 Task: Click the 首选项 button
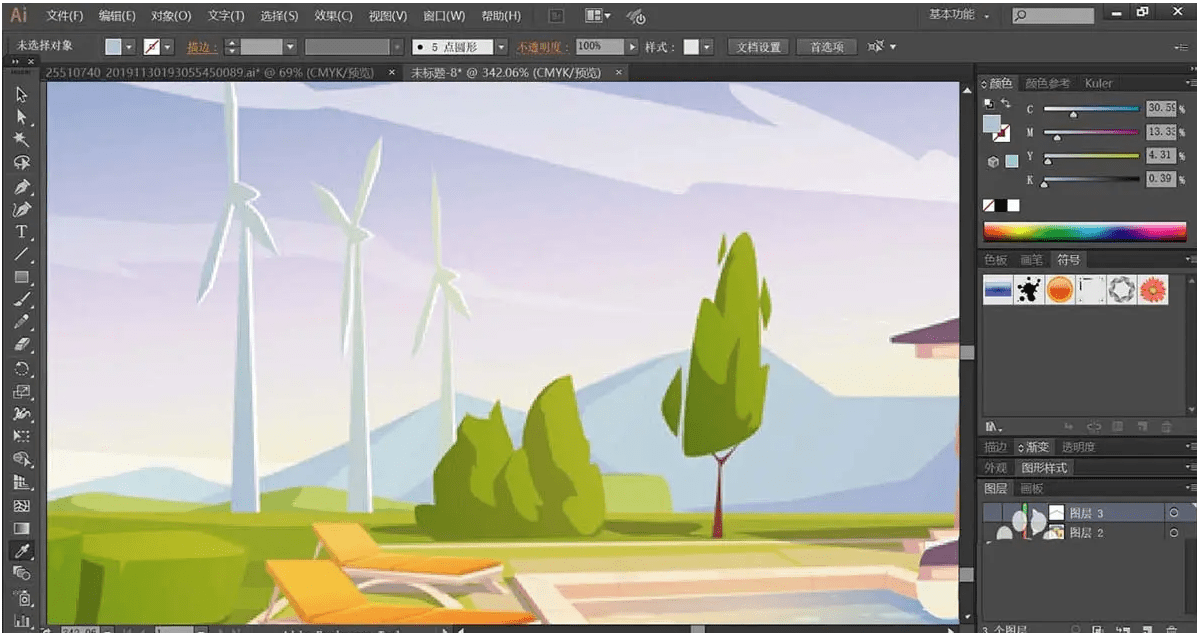click(826, 47)
